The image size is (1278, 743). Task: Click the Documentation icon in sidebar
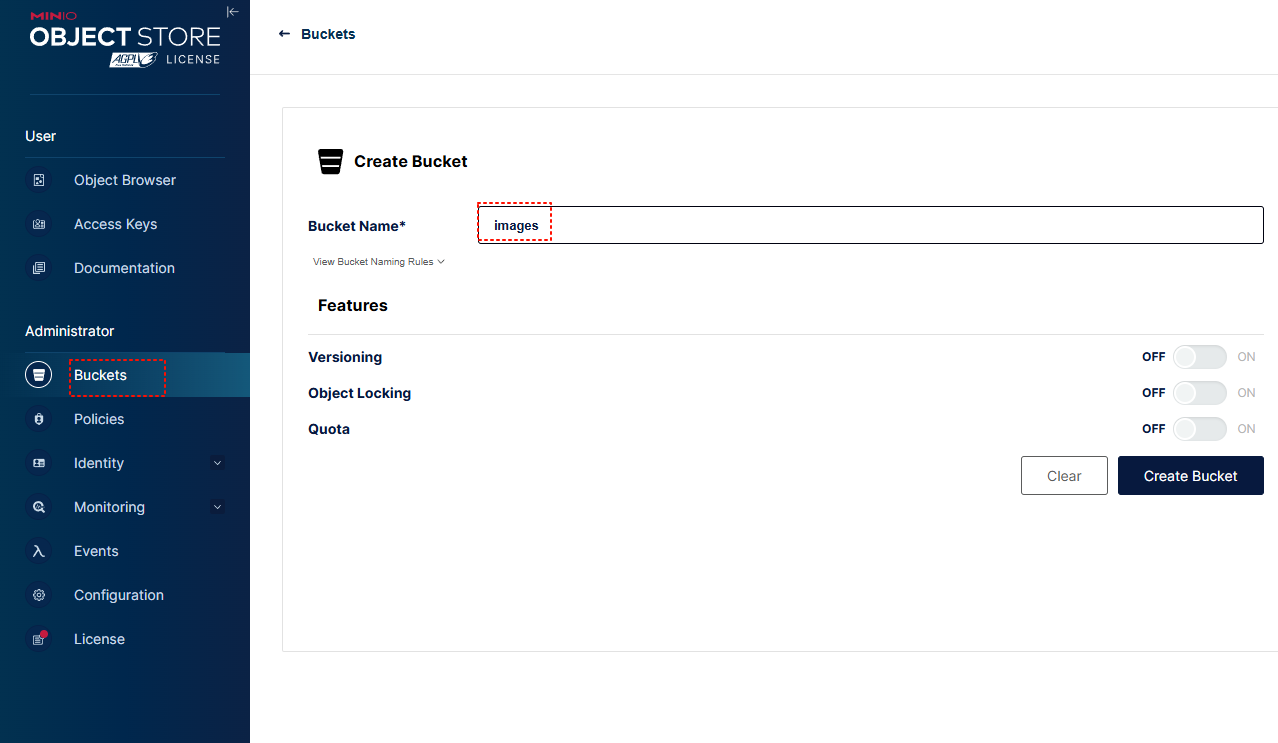tap(39, 268)
